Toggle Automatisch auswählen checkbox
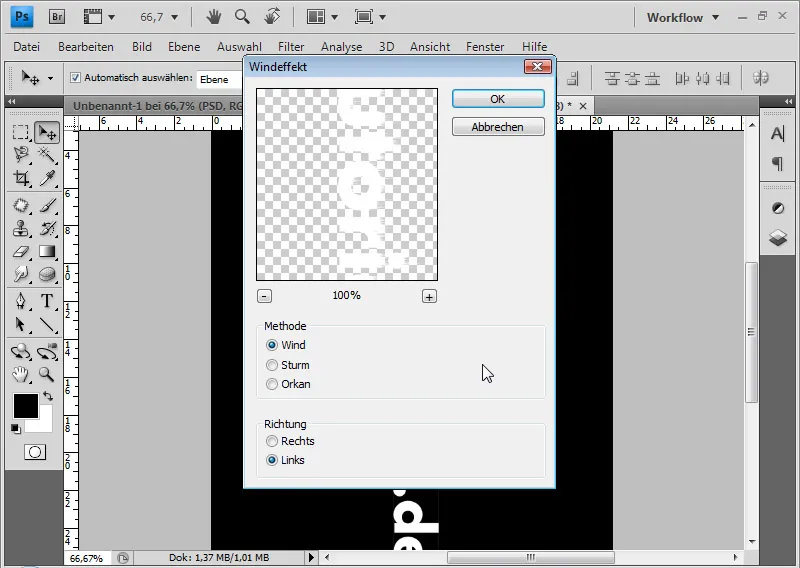 [x=76, y=78]
